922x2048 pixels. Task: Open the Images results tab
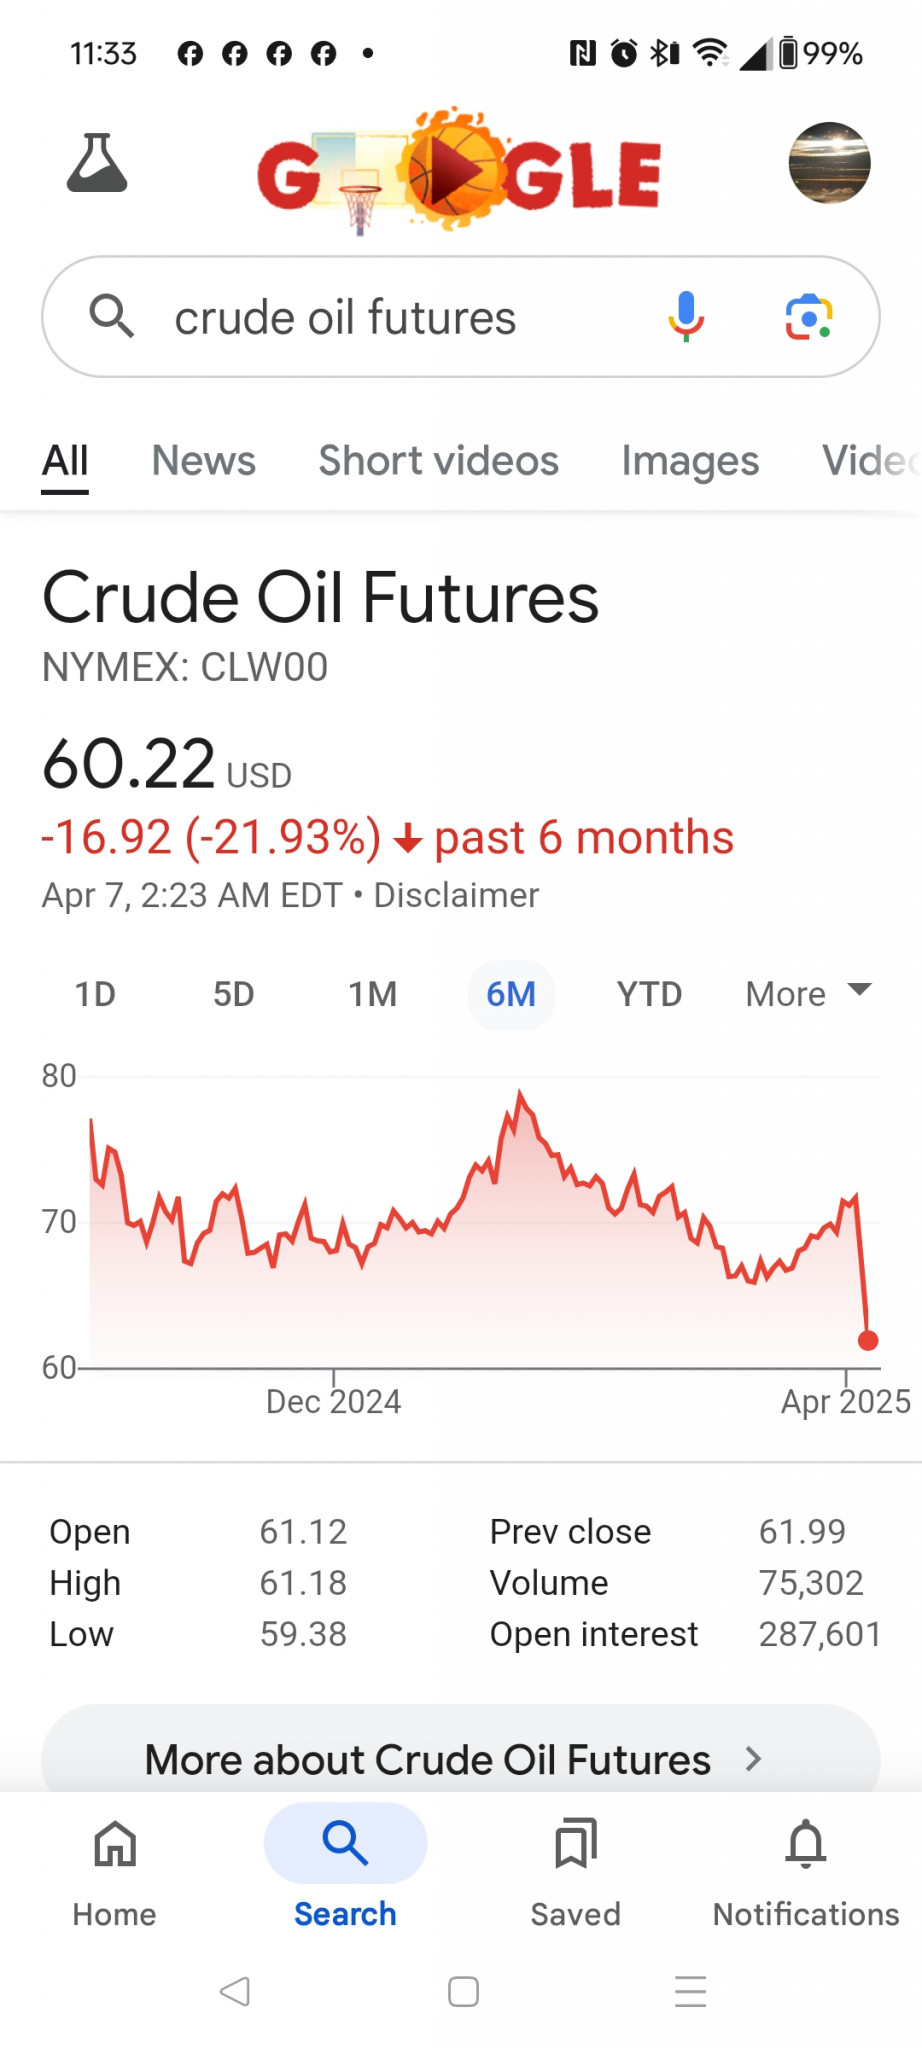tap(690, 461)
